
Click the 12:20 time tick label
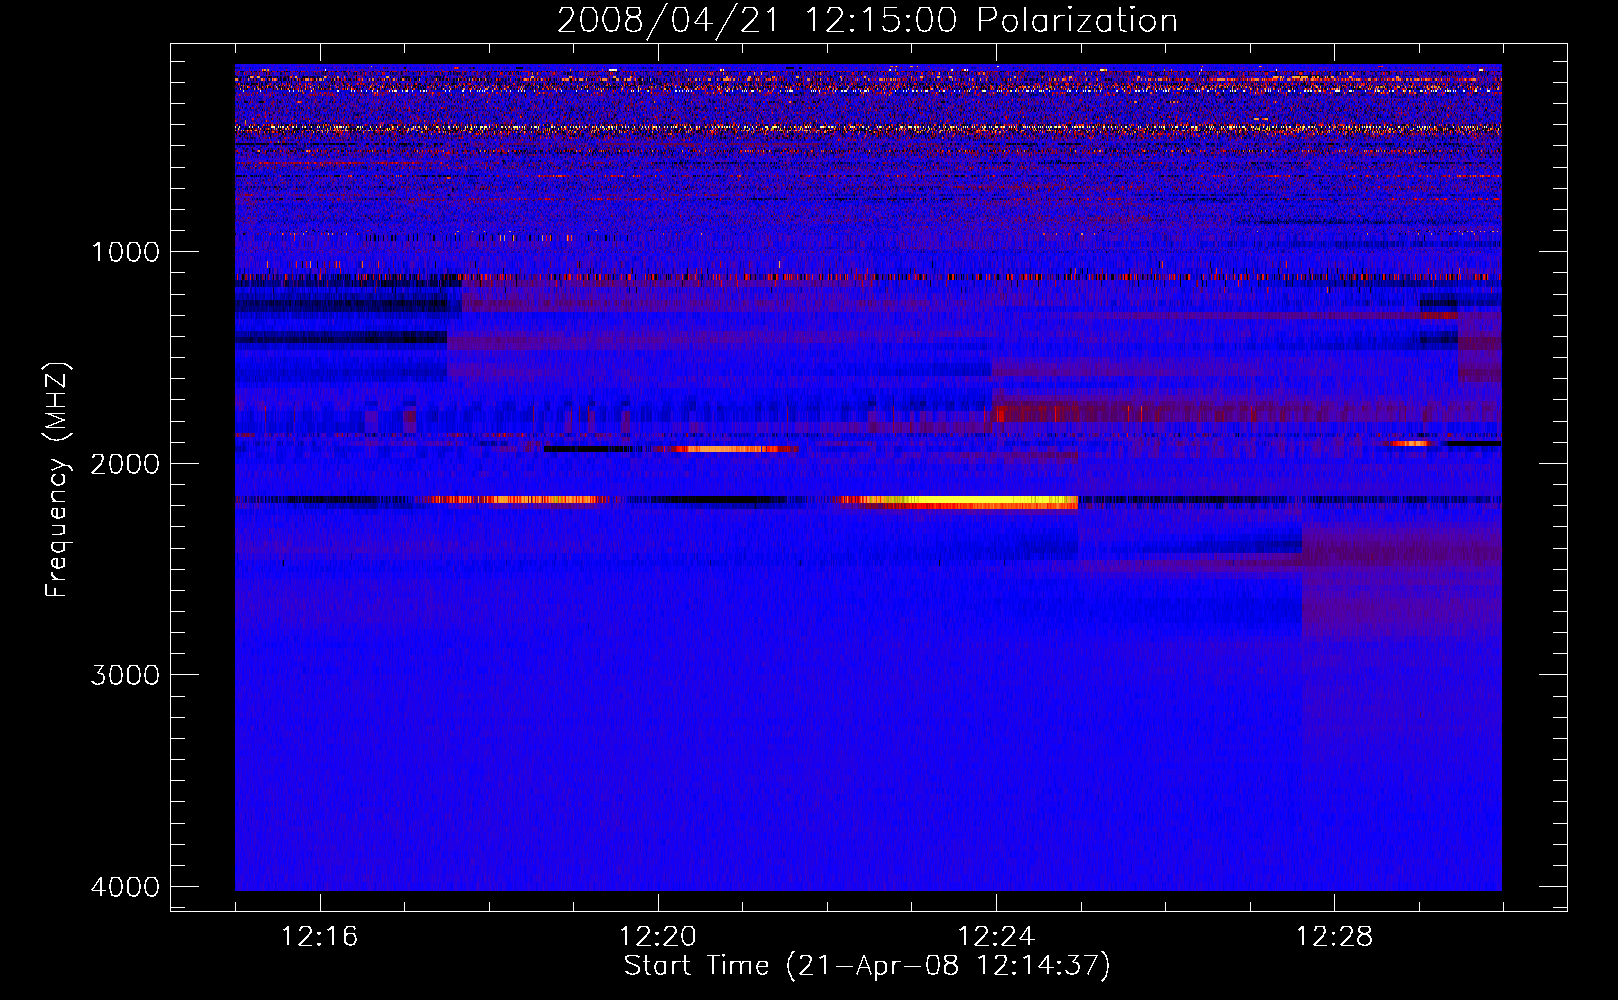point(658,937)
